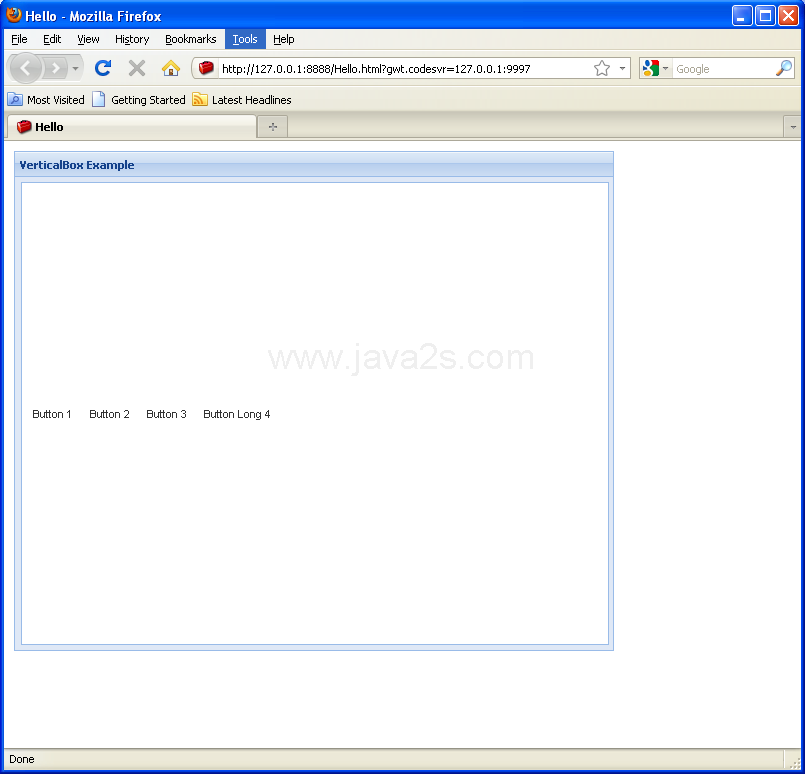805x774 pixels.
Task: Select the Hello tab
Action: pos(131,127)
